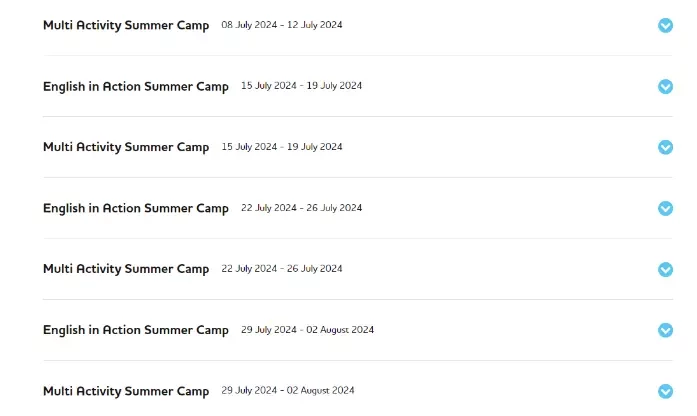Image resolution: width=697 pixels, height=416 pixels.
Task: Click blue chevron for Multi Activity 15 July
Action: tap(665, 147)
